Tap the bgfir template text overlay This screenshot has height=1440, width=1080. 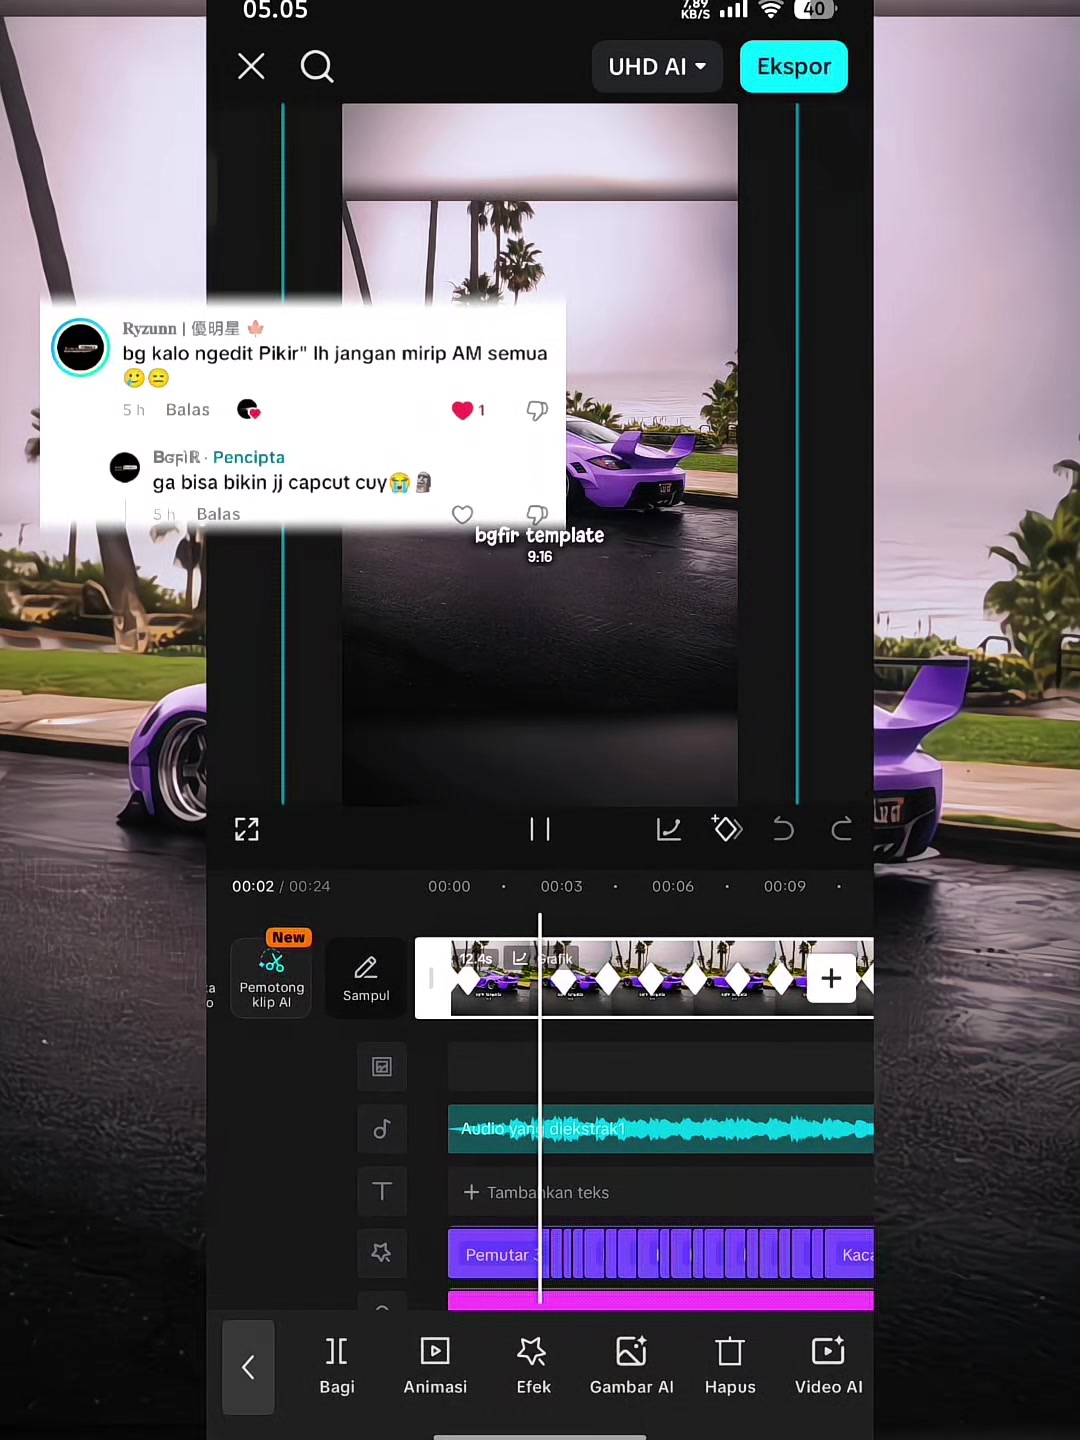click(x=540, y=536)
